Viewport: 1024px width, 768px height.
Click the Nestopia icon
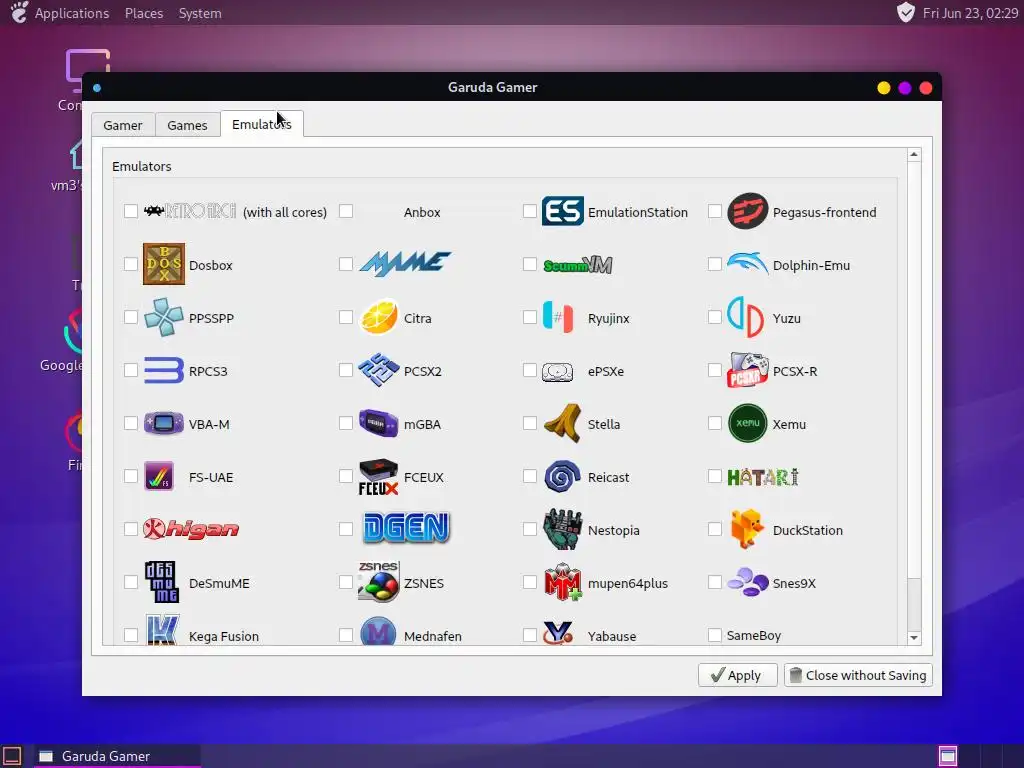(562, 529)
